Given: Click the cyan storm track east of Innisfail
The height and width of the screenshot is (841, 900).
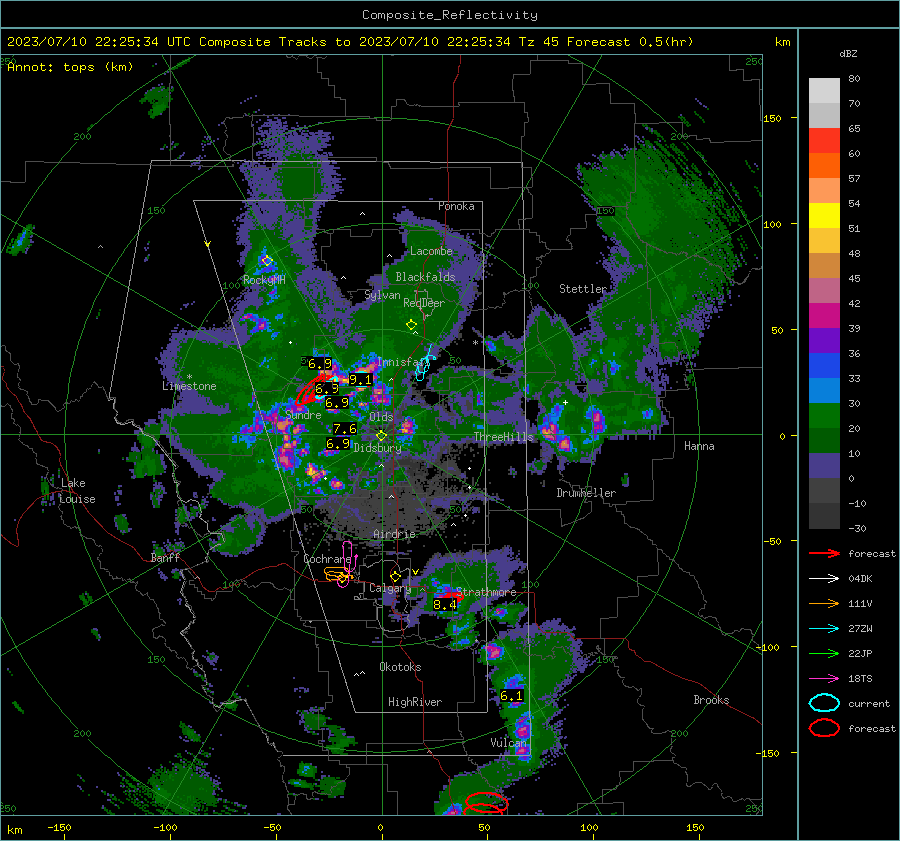Looking at the screenshot, I should 424,364.
